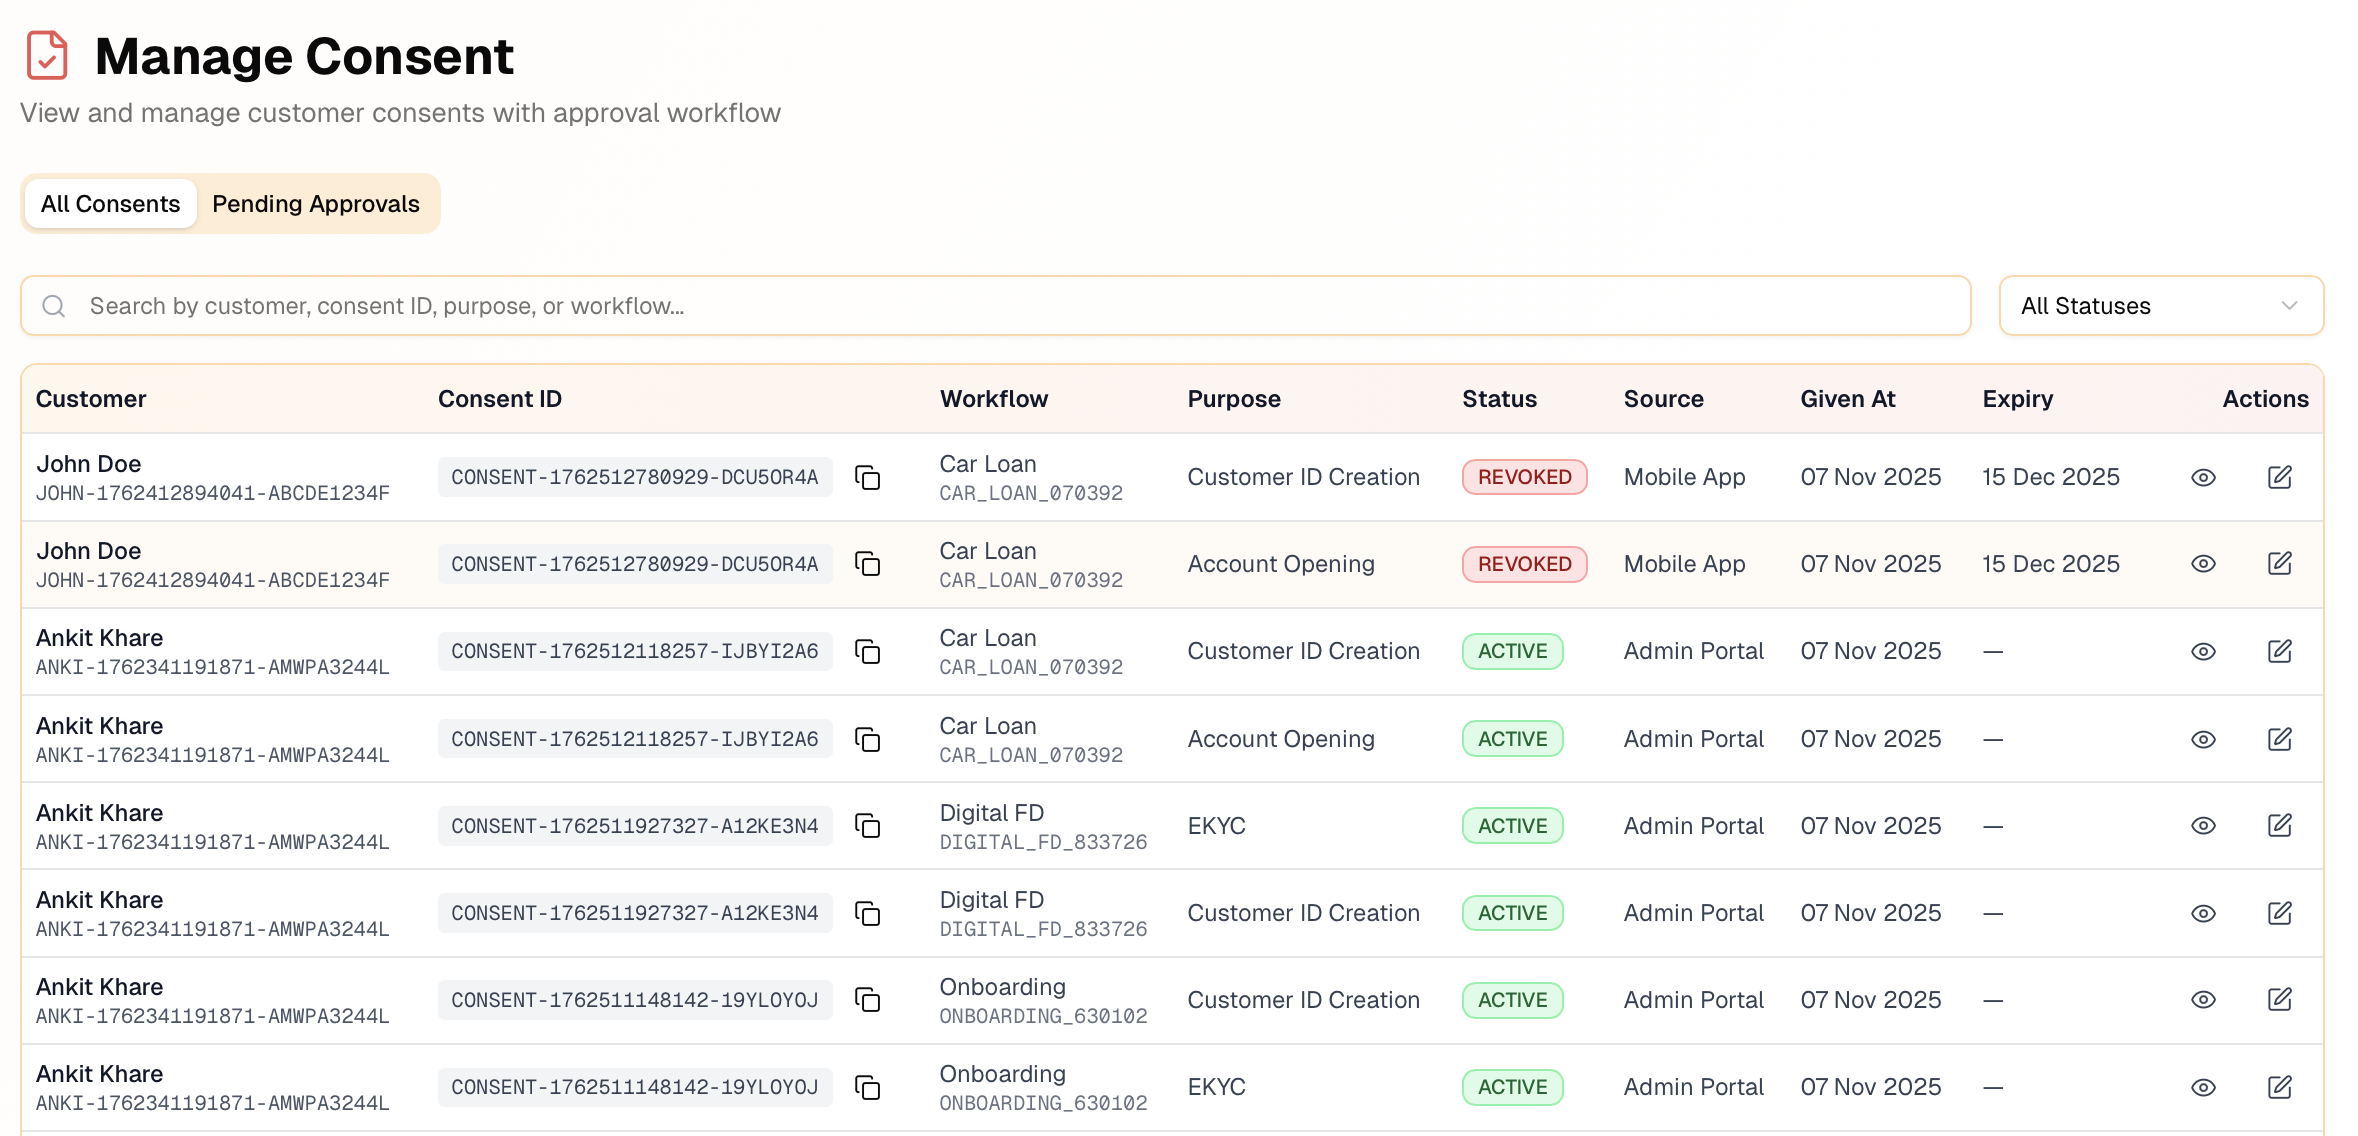Edit the Digital FD Customer ID Creation consent
Image resolution: width=2358 pixels, height=1136 pixels.
(x=2281, y=912)
